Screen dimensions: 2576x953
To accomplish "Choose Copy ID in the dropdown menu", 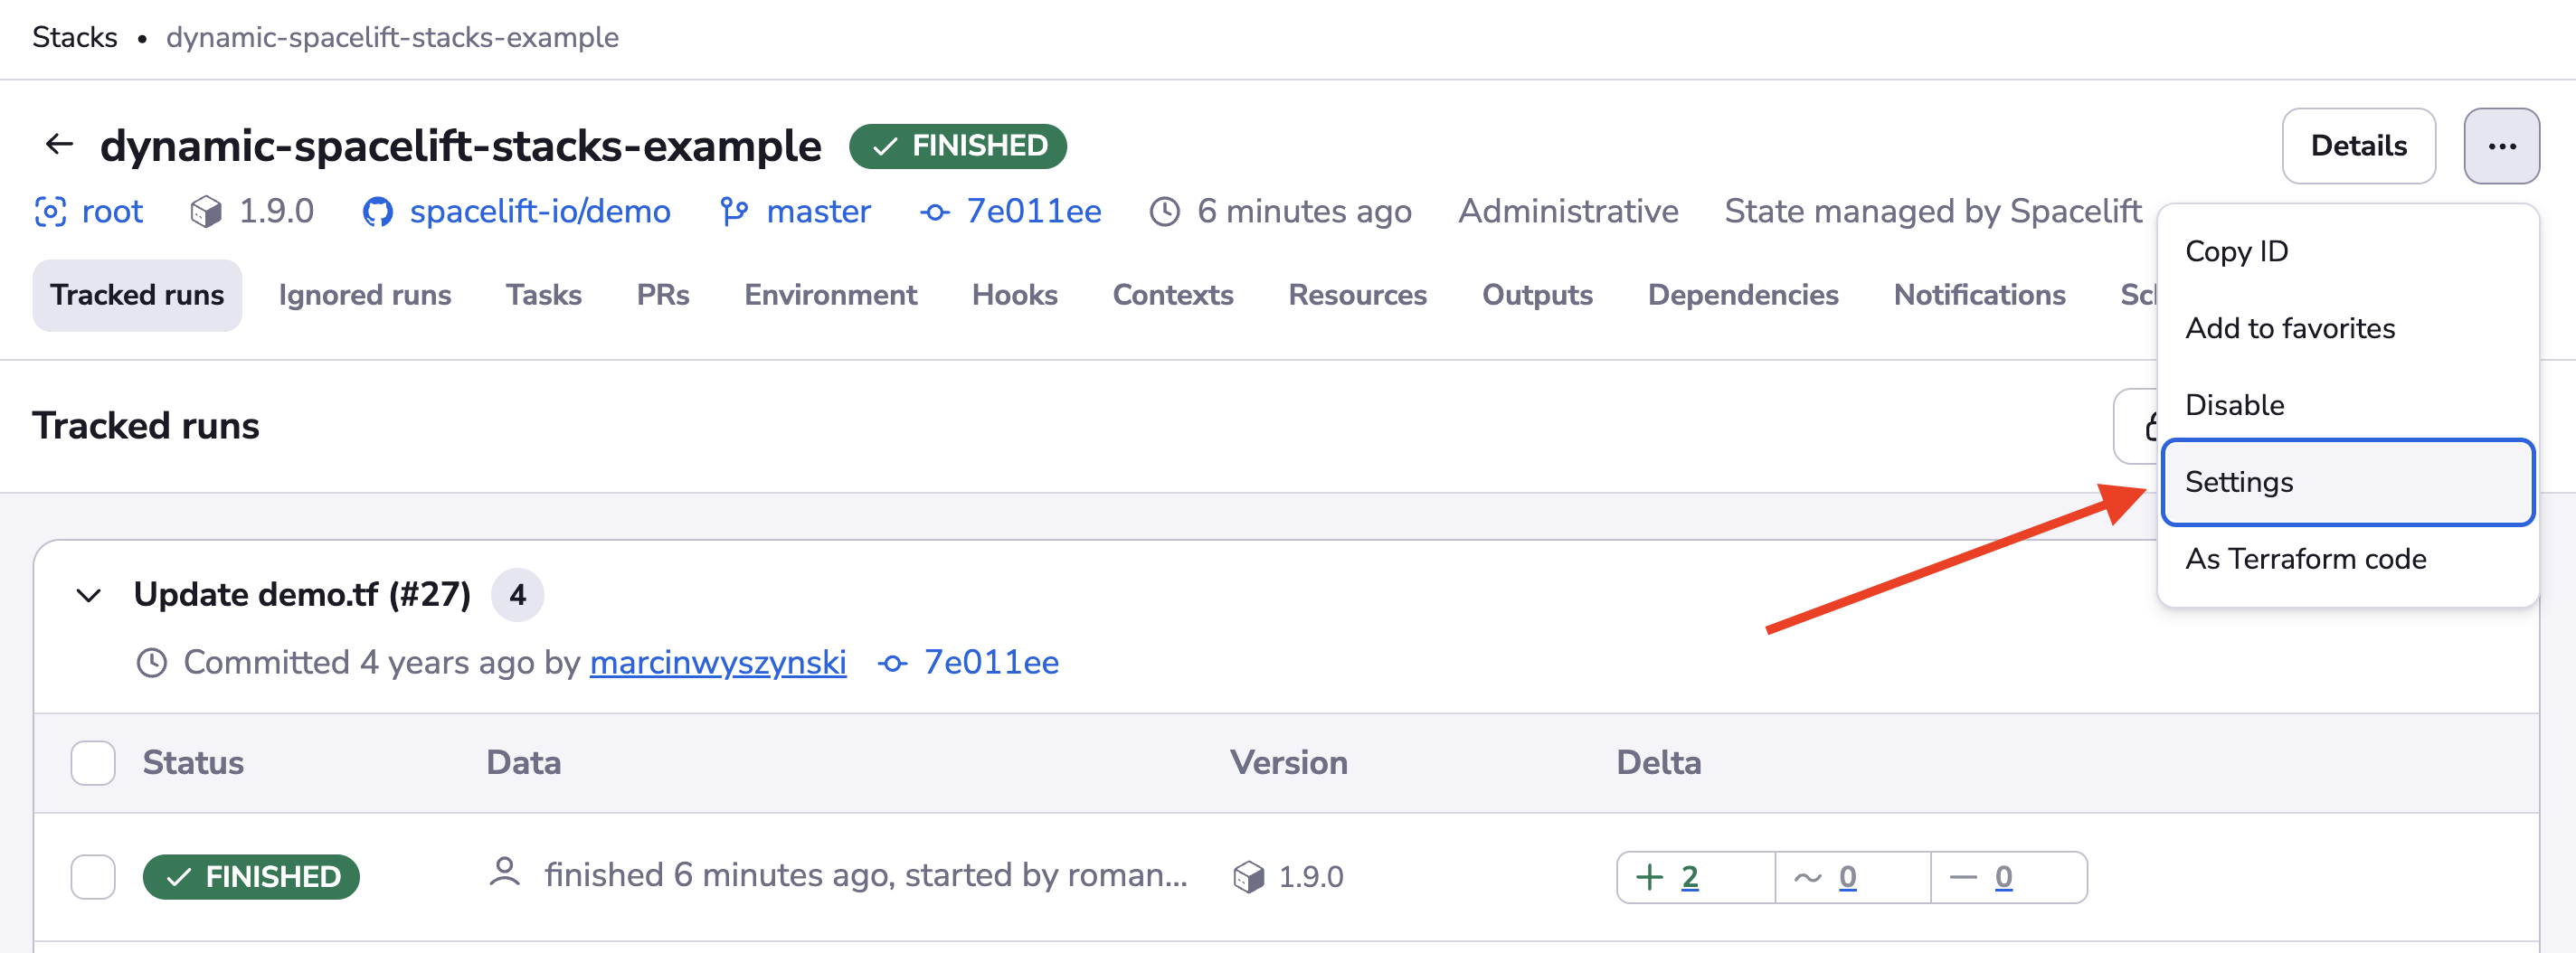I will pyautogui.click(x=2236, y=251).
